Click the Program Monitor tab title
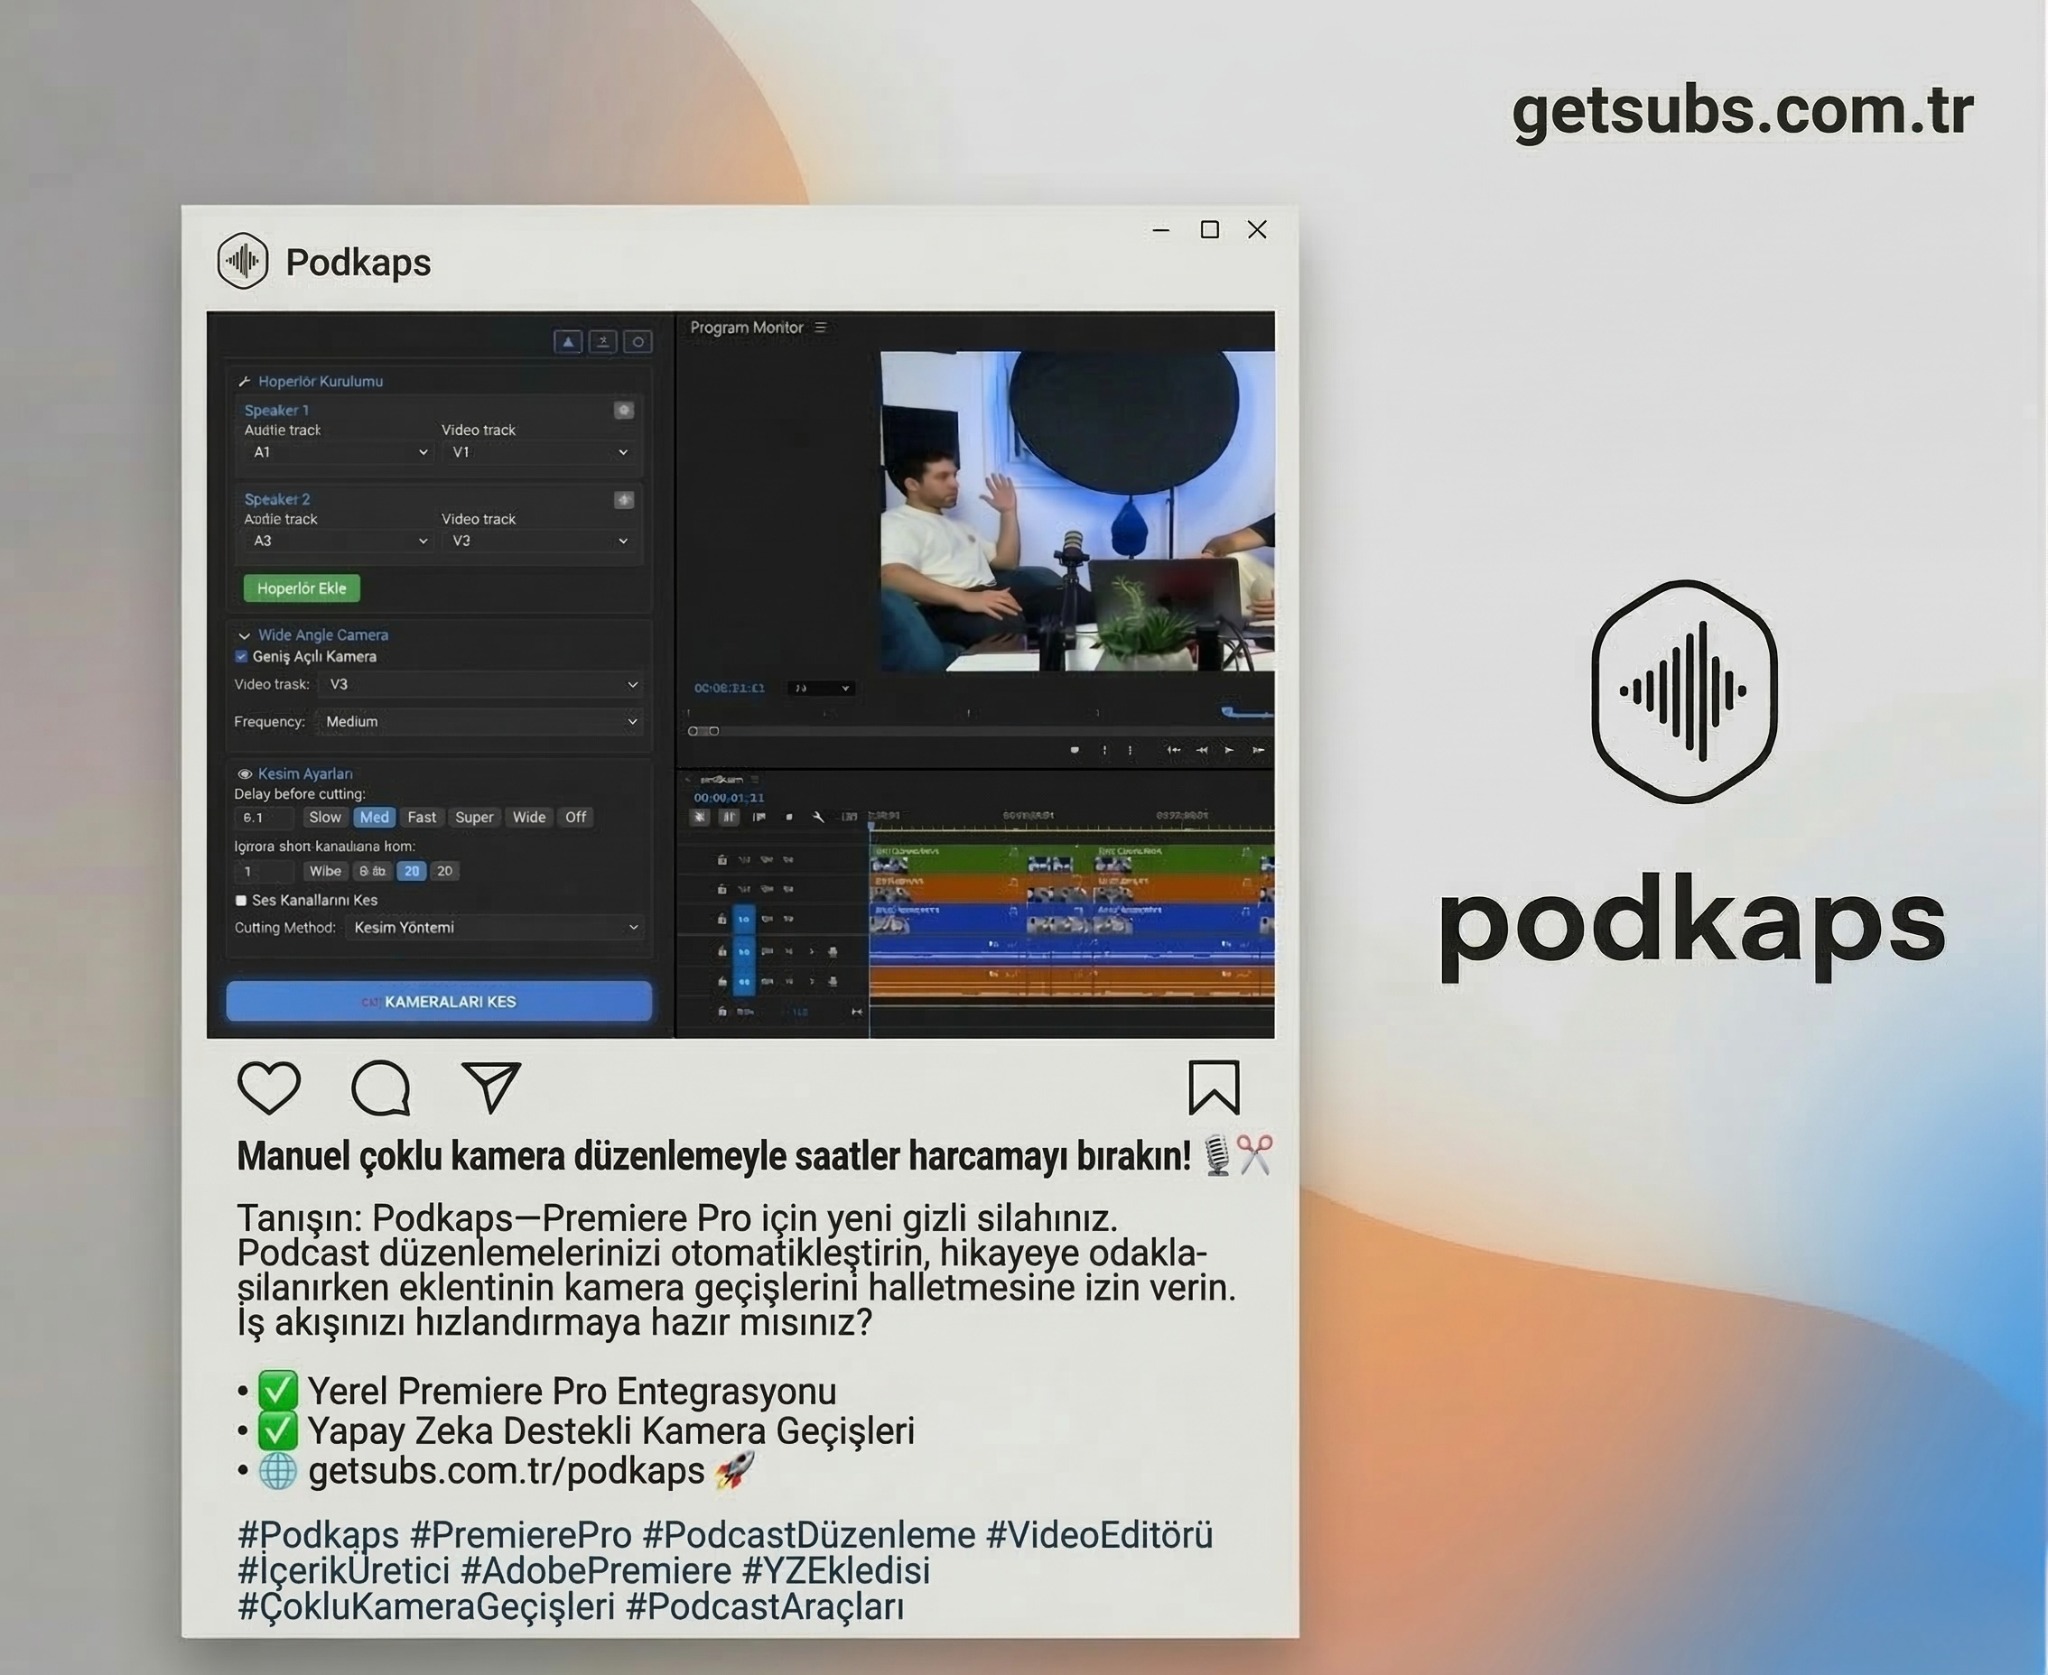The image size is (2048, 1675). 747,327
